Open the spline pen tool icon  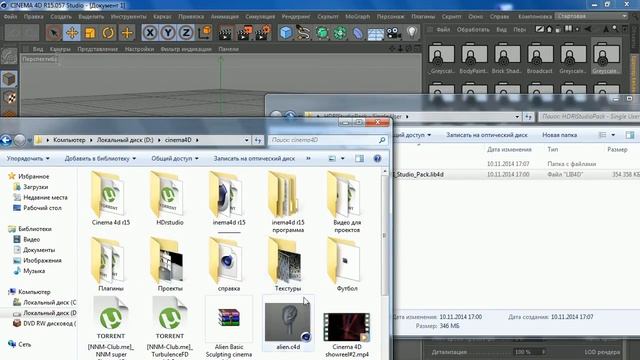click(303, 33)
